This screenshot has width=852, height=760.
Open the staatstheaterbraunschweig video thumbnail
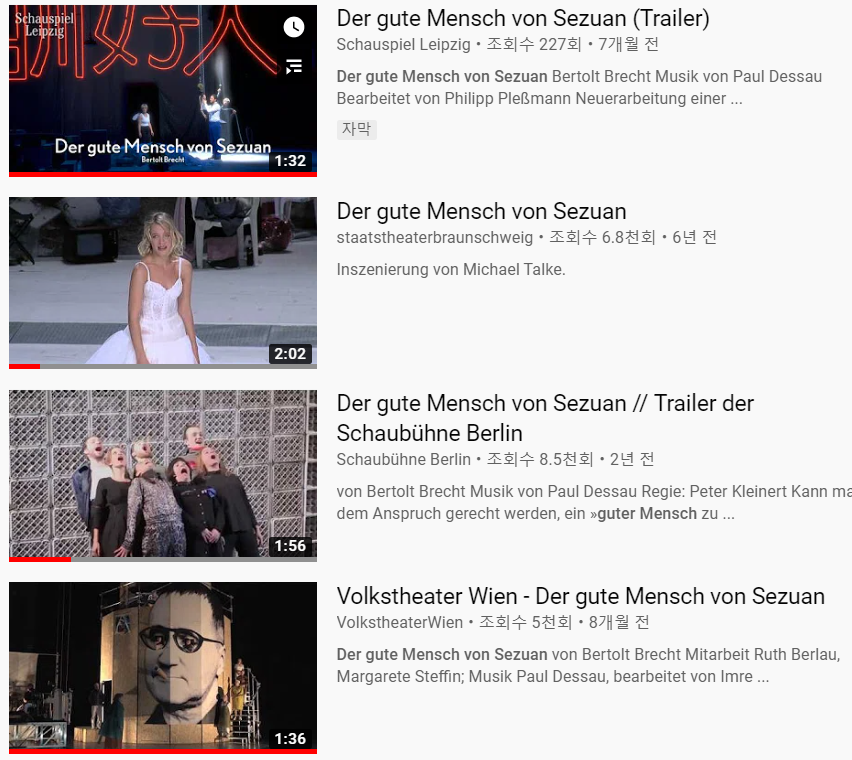coord(162,282)
